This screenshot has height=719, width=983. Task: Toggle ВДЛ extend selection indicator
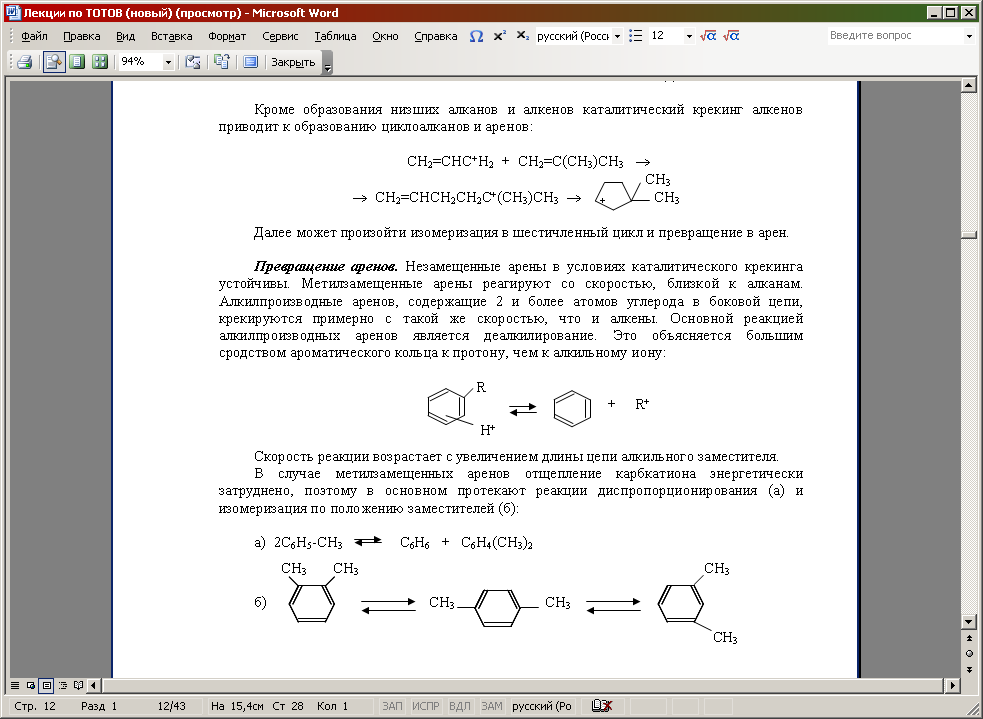(460, 706)
